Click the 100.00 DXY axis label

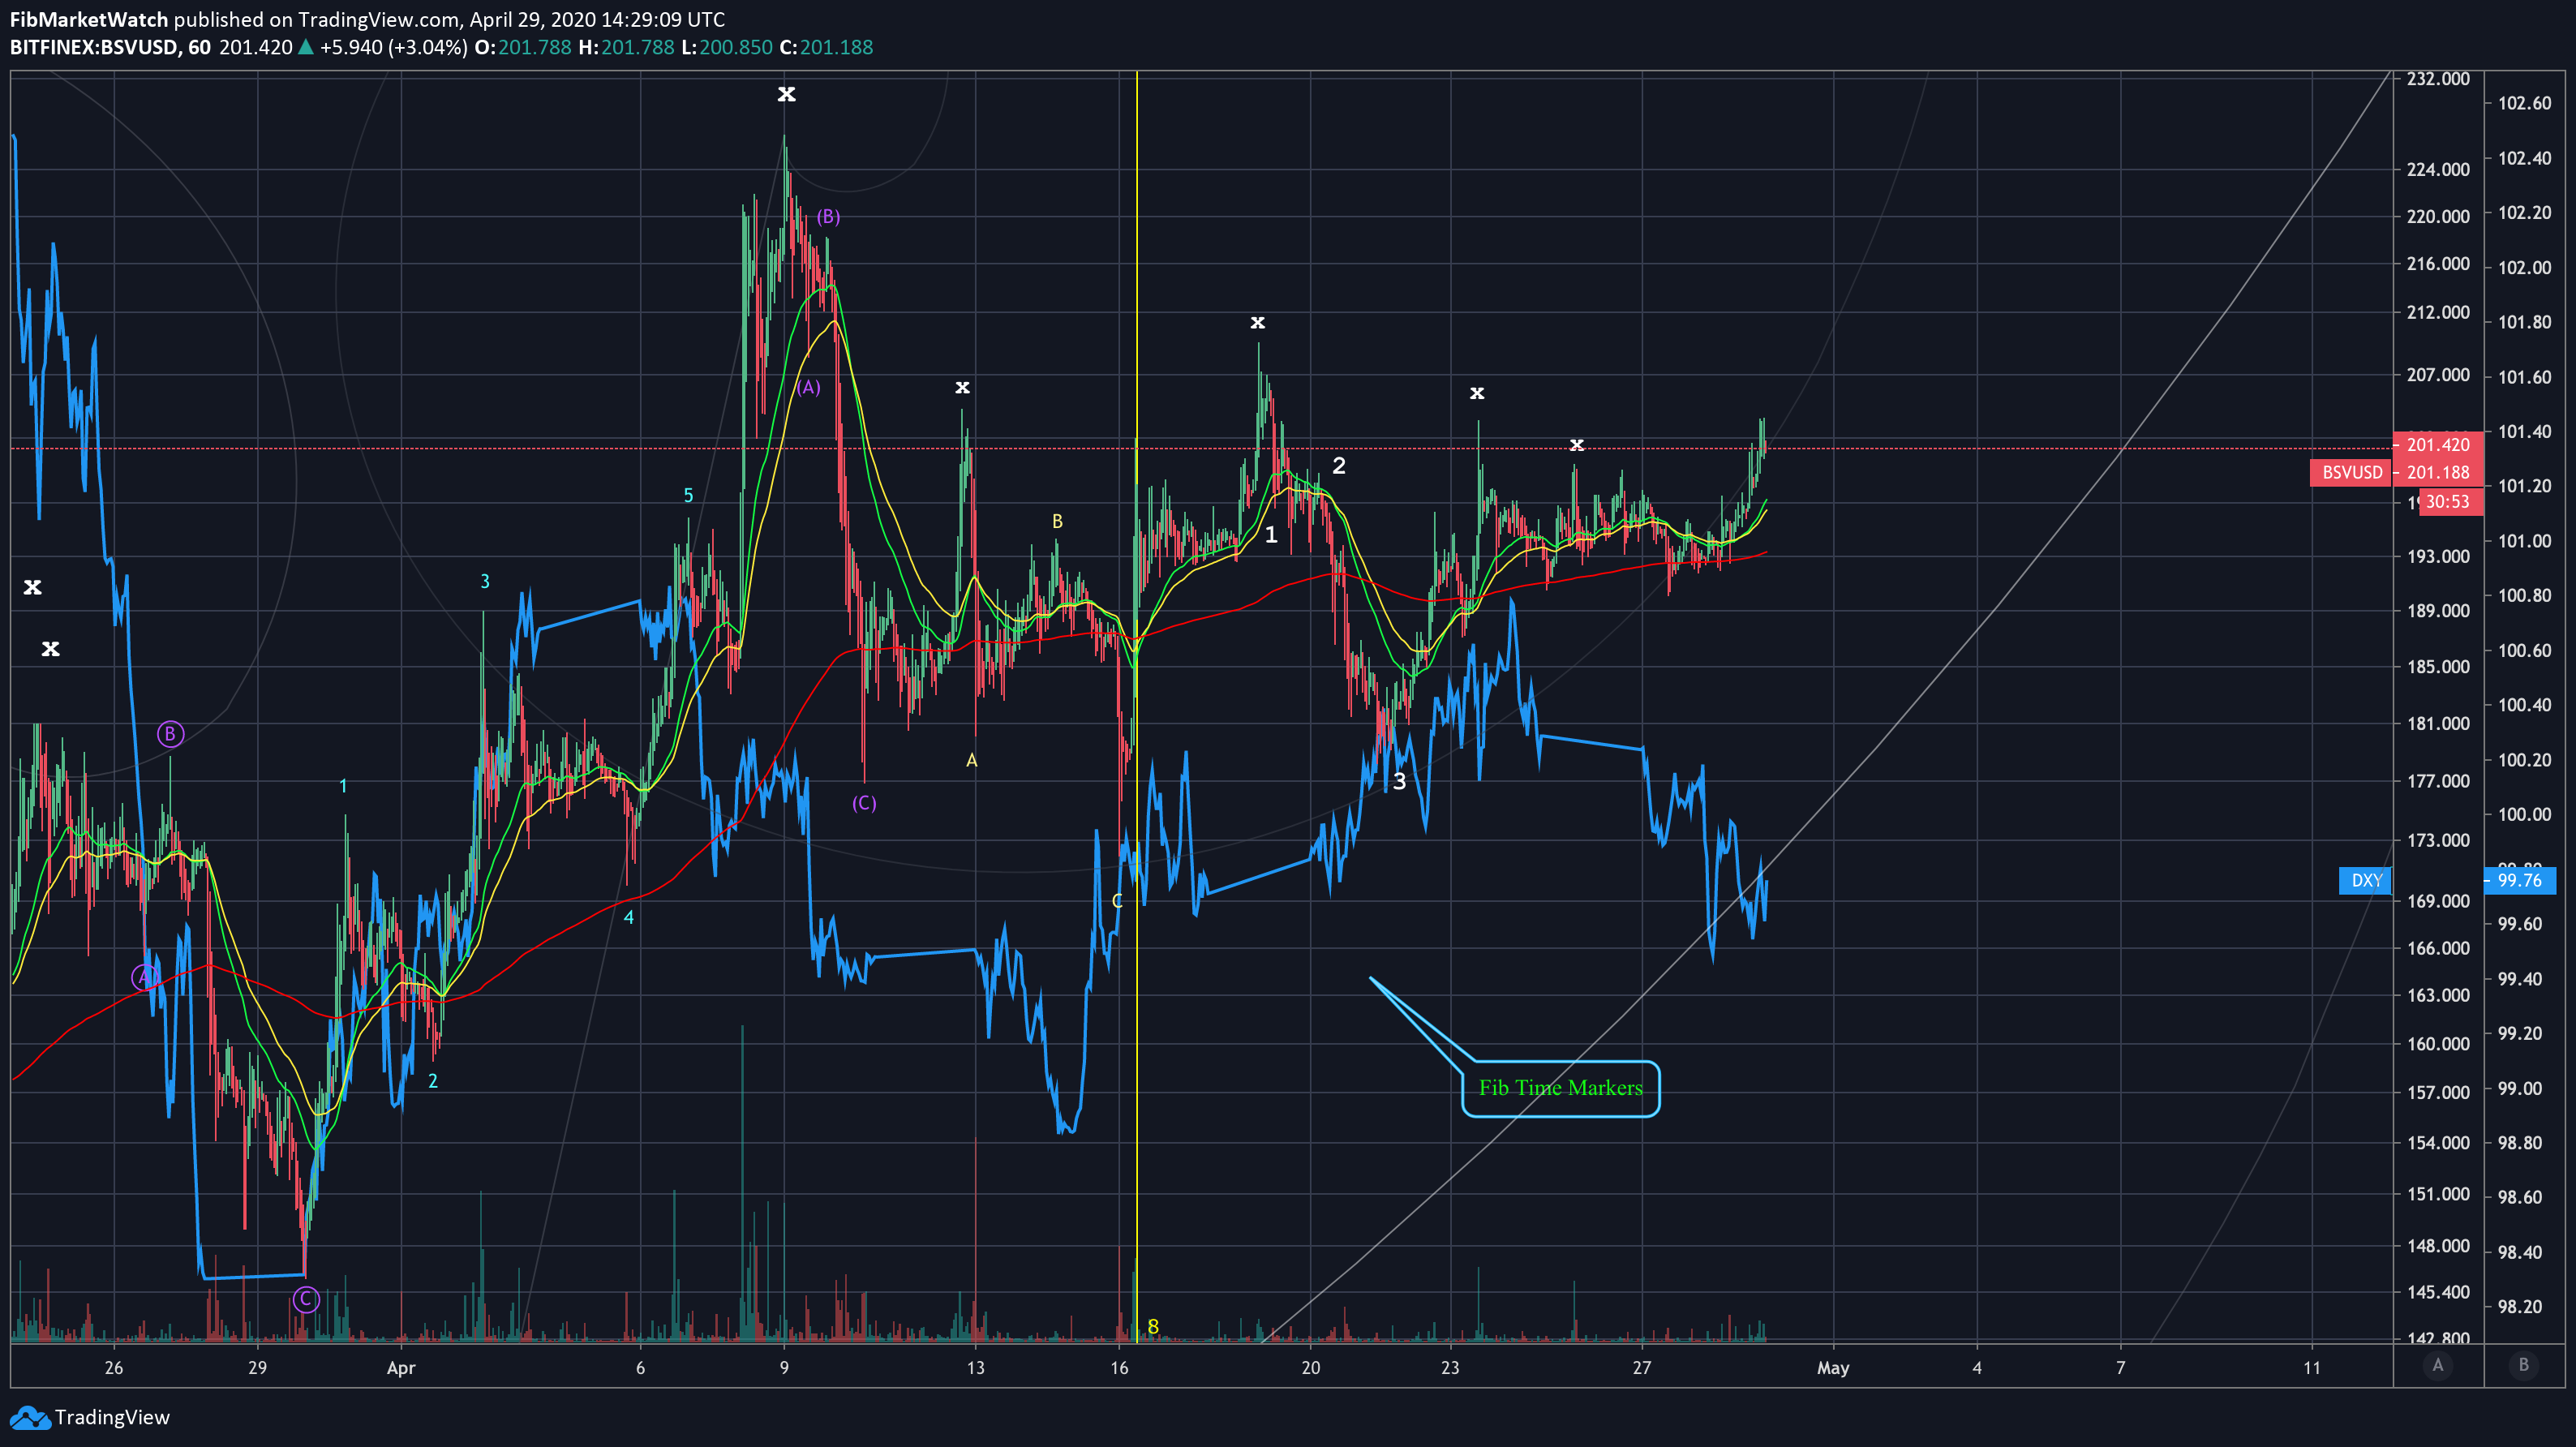click(x=2524, y=814)
